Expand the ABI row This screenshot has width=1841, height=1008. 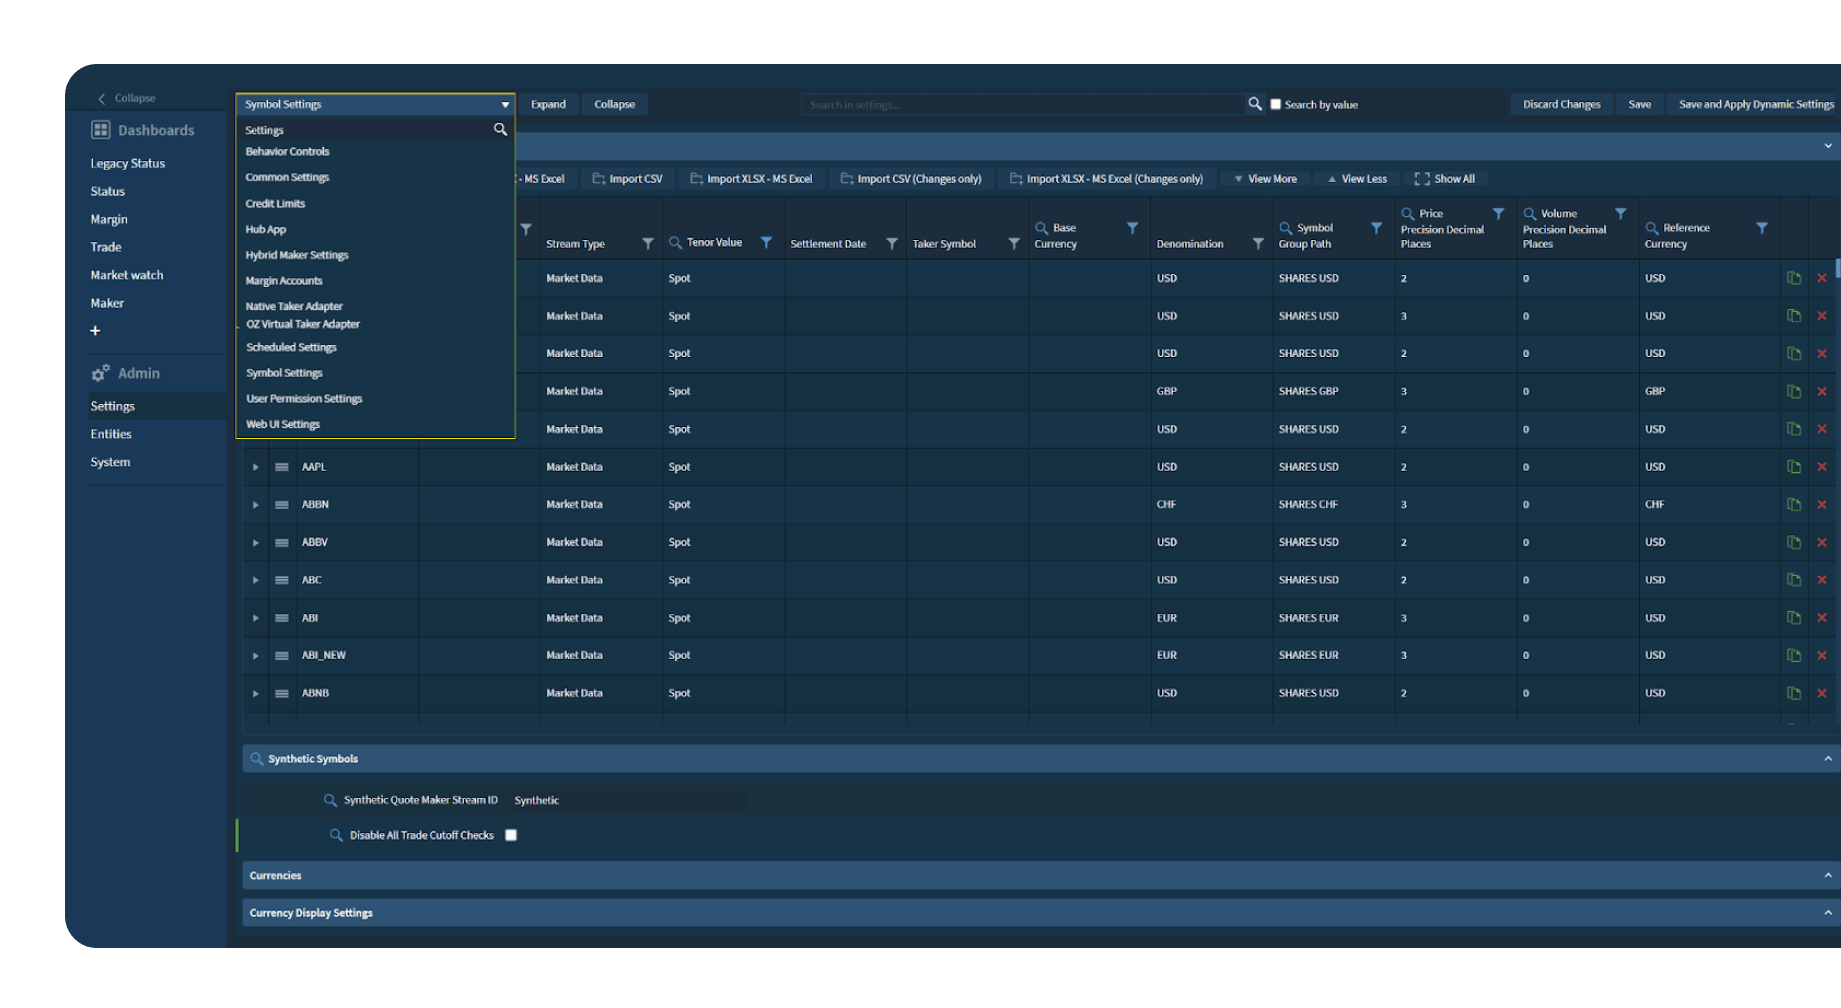coord(256,618)
